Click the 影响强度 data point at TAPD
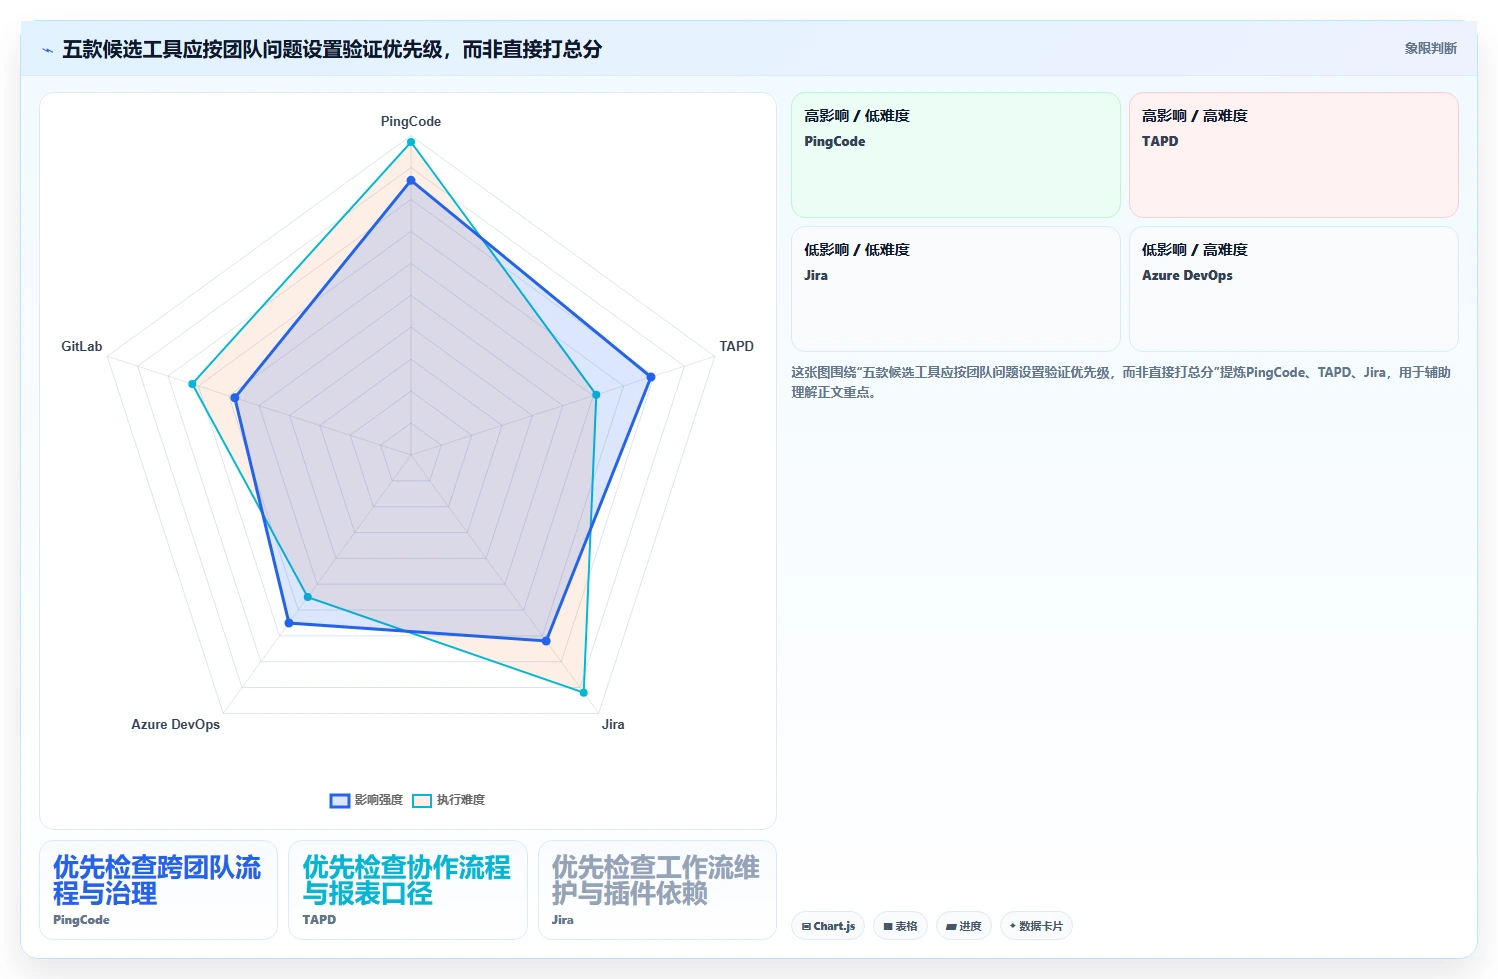 [651, 377]
